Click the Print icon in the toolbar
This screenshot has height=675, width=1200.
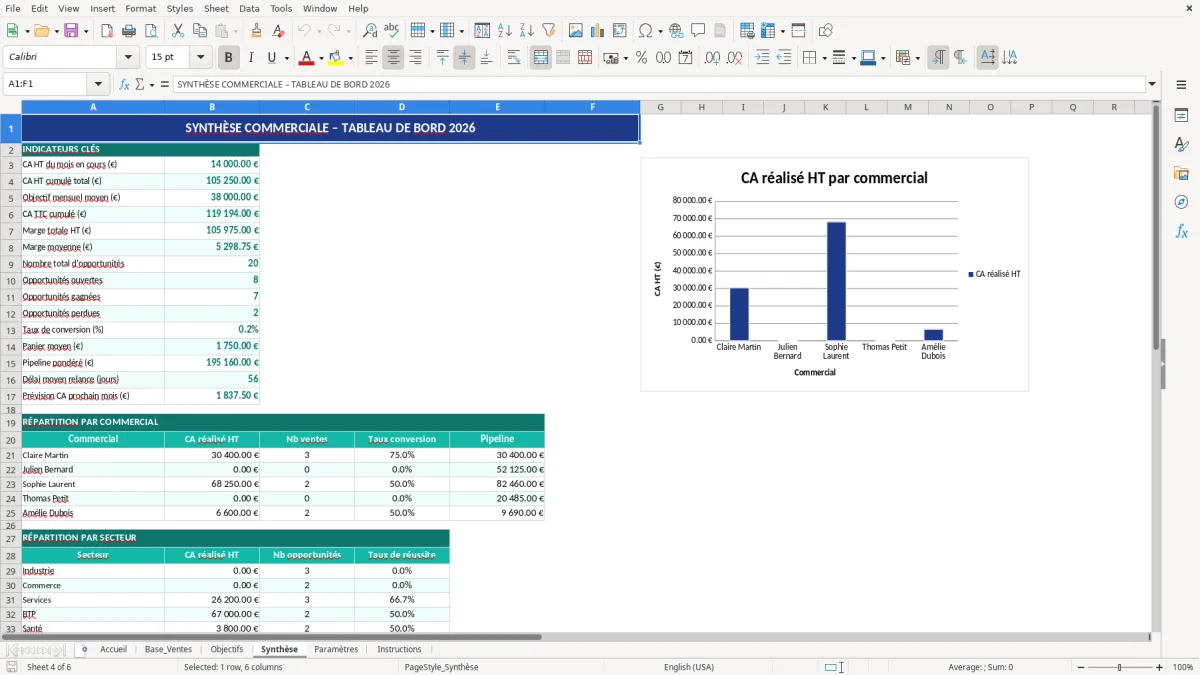tap(129, 31)
